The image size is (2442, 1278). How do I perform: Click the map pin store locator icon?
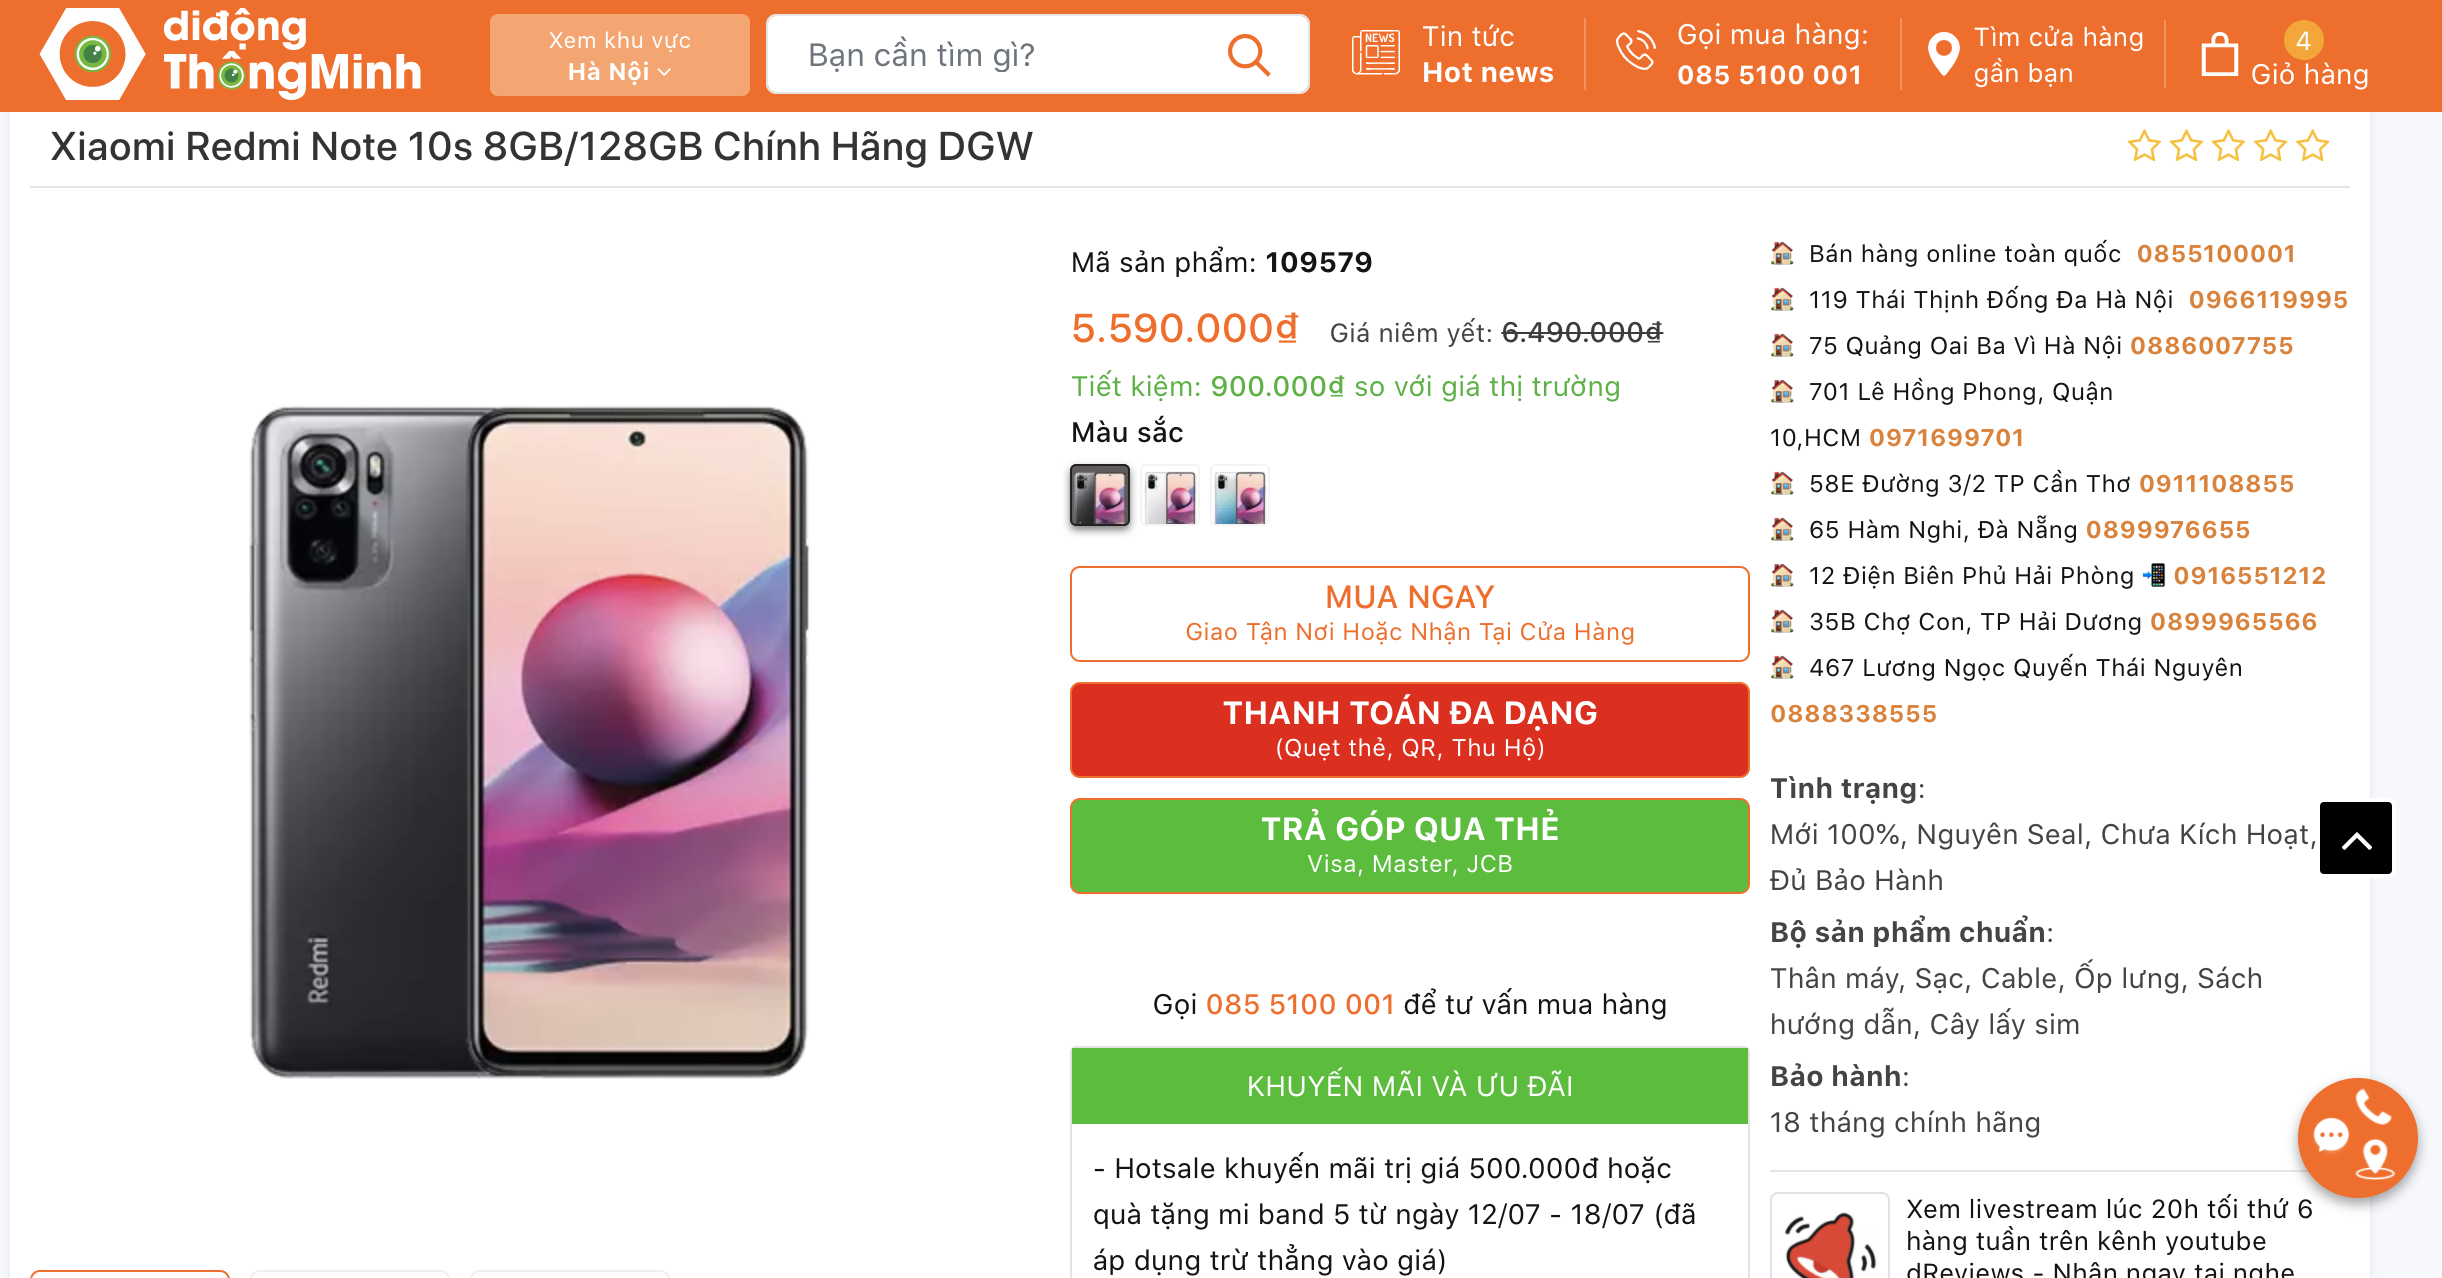[1943, 55]
